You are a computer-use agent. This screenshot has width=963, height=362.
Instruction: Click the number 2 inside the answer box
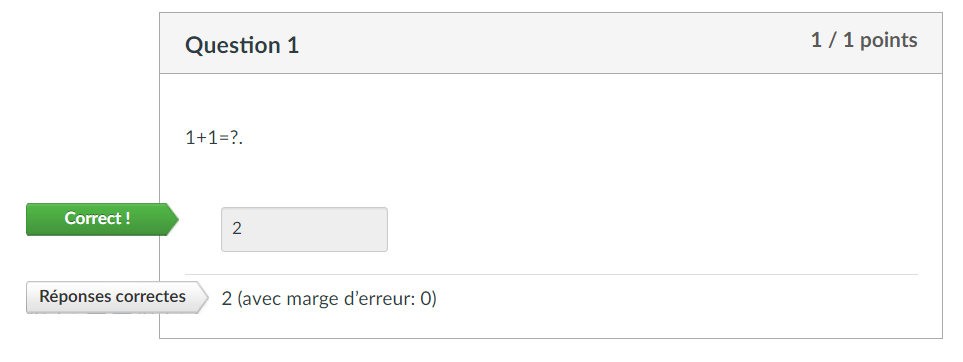(237, 229)
